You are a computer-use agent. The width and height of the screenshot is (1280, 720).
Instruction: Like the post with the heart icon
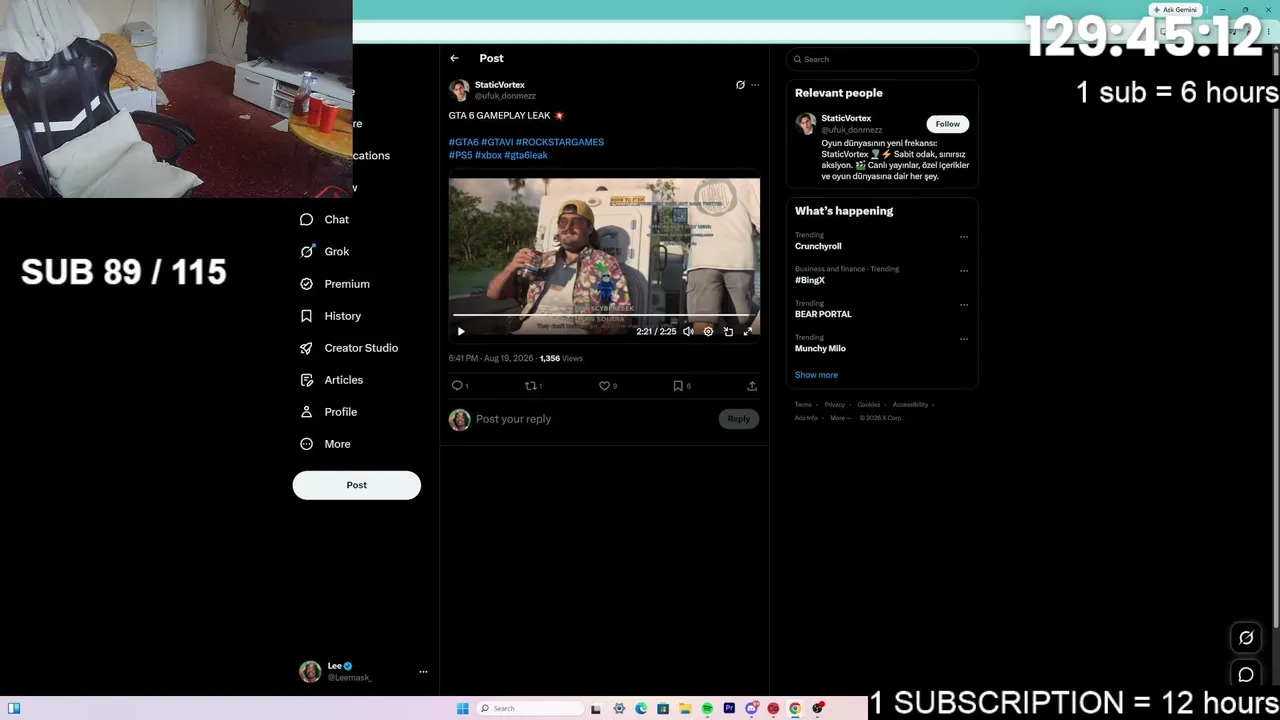click(604, 386)
